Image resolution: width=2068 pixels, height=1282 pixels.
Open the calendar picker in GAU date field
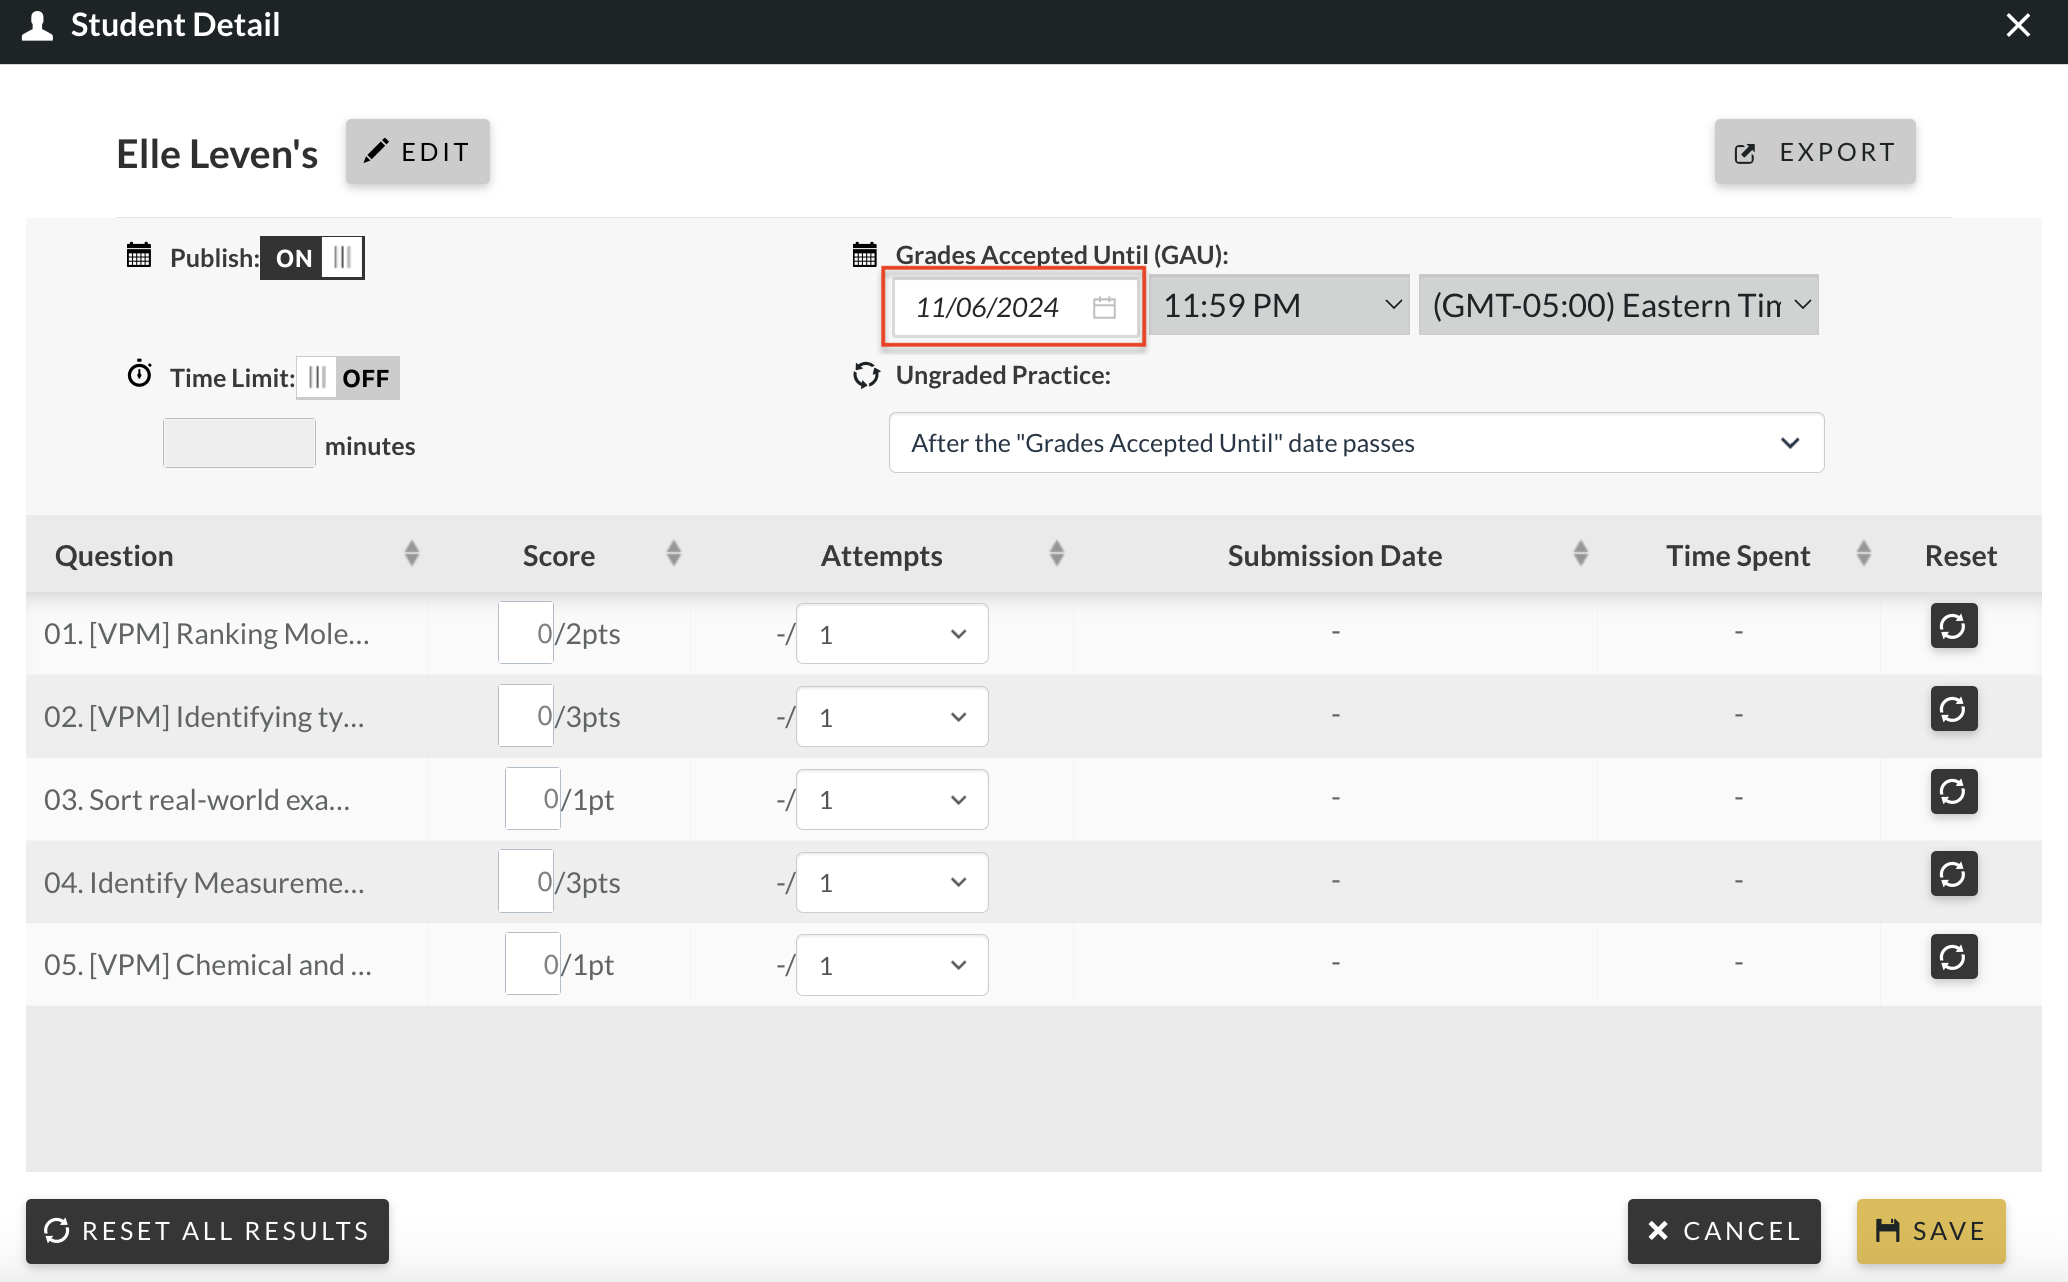point(1104,307)
